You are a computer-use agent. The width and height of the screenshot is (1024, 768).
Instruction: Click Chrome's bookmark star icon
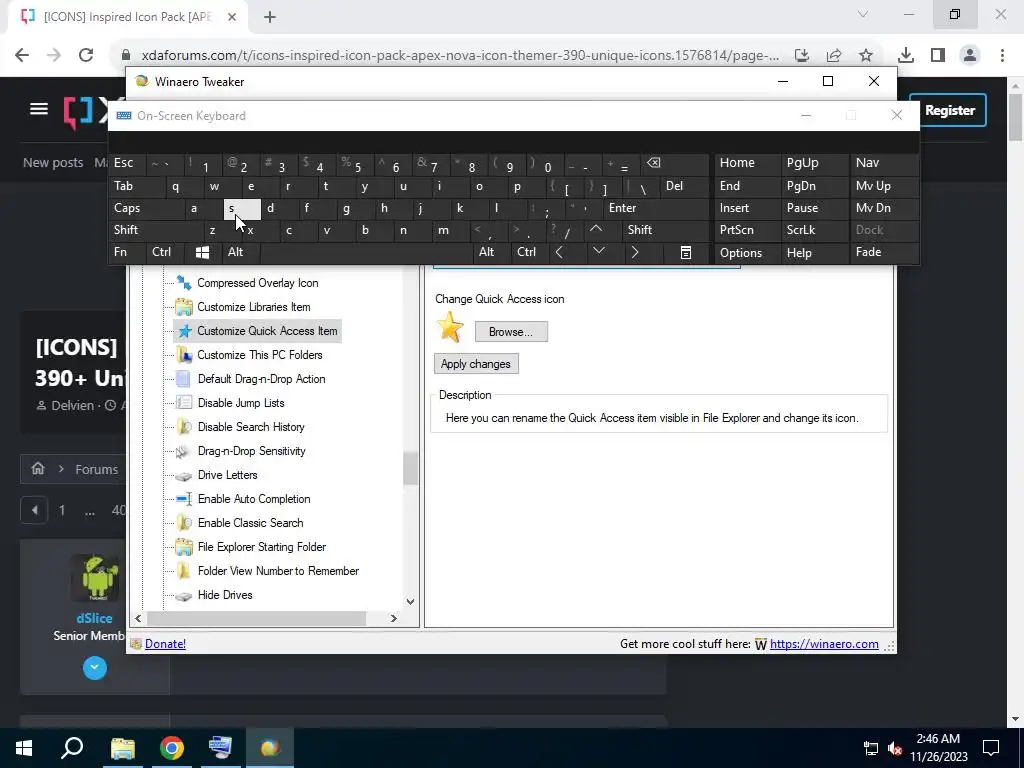[866, 56]
